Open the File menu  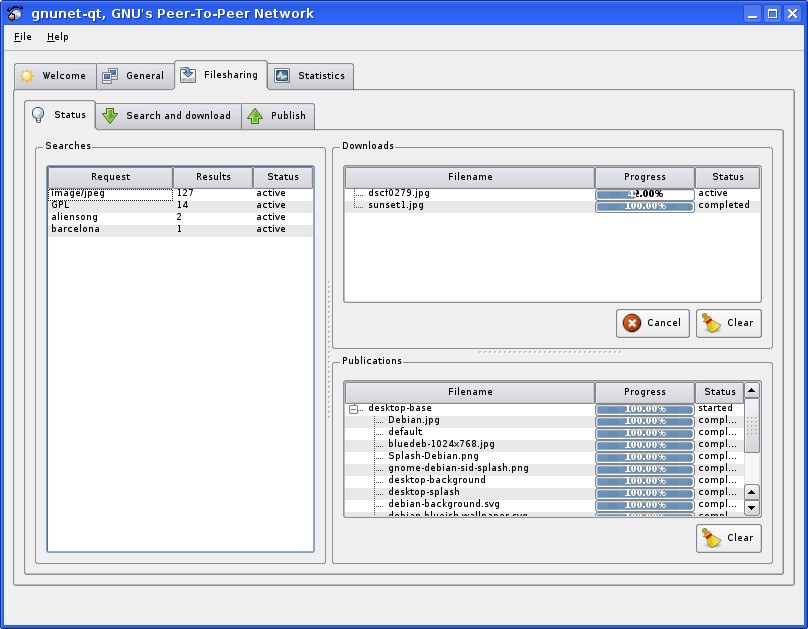(23, 37)
